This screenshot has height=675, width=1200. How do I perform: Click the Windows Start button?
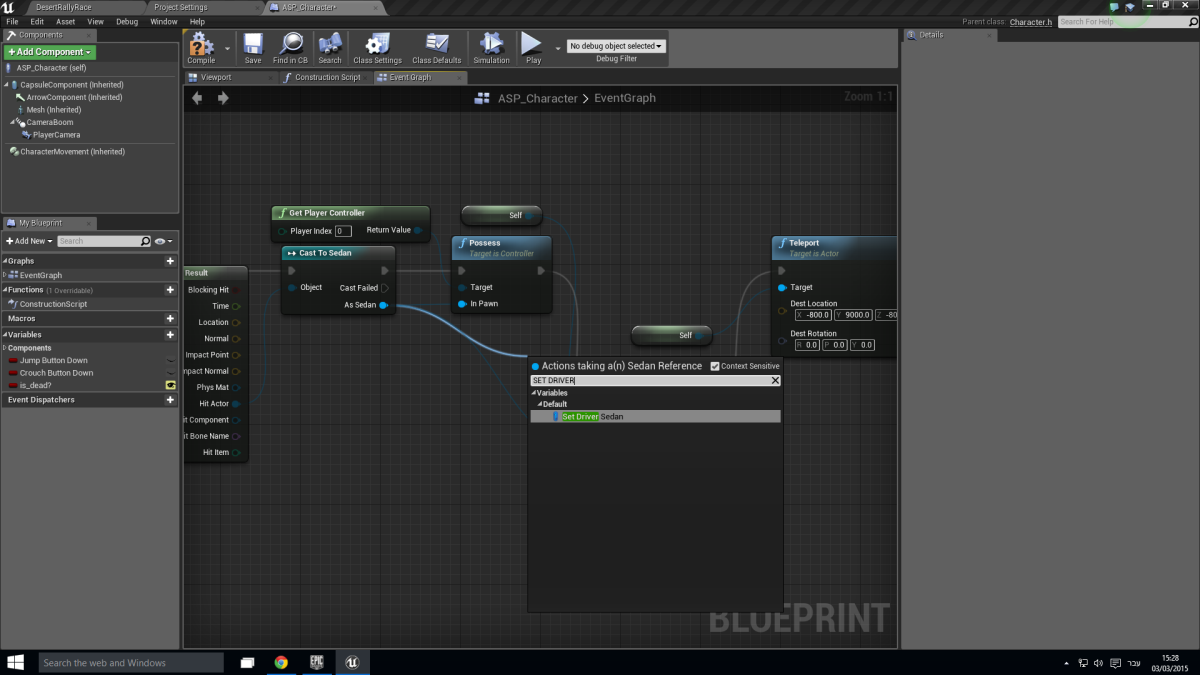click(16, 662)
